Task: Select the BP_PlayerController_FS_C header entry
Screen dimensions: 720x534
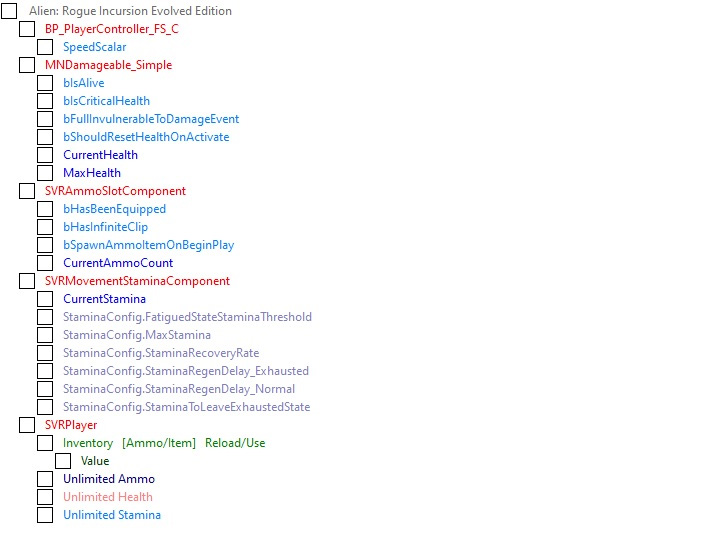Action: click(111, 29)
